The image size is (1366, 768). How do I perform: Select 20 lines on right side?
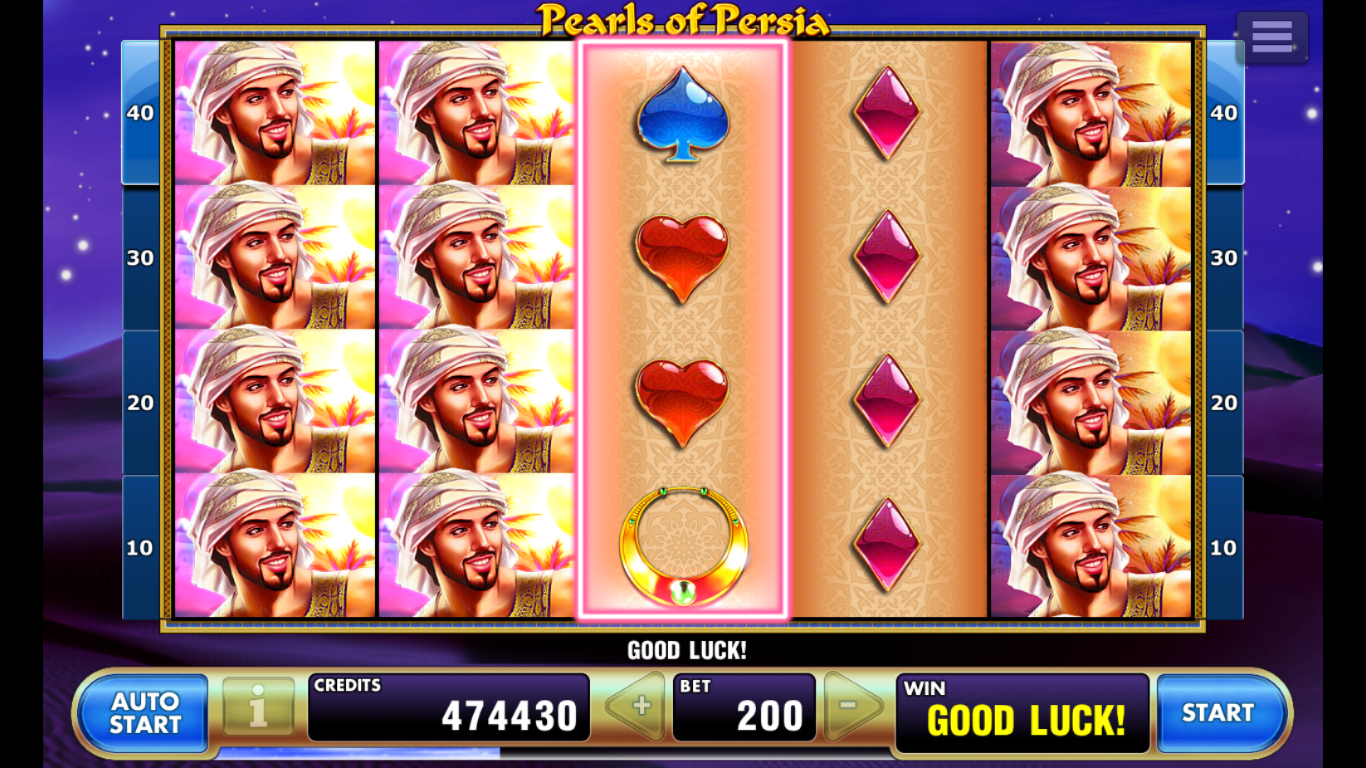(x=1224, y=403)
